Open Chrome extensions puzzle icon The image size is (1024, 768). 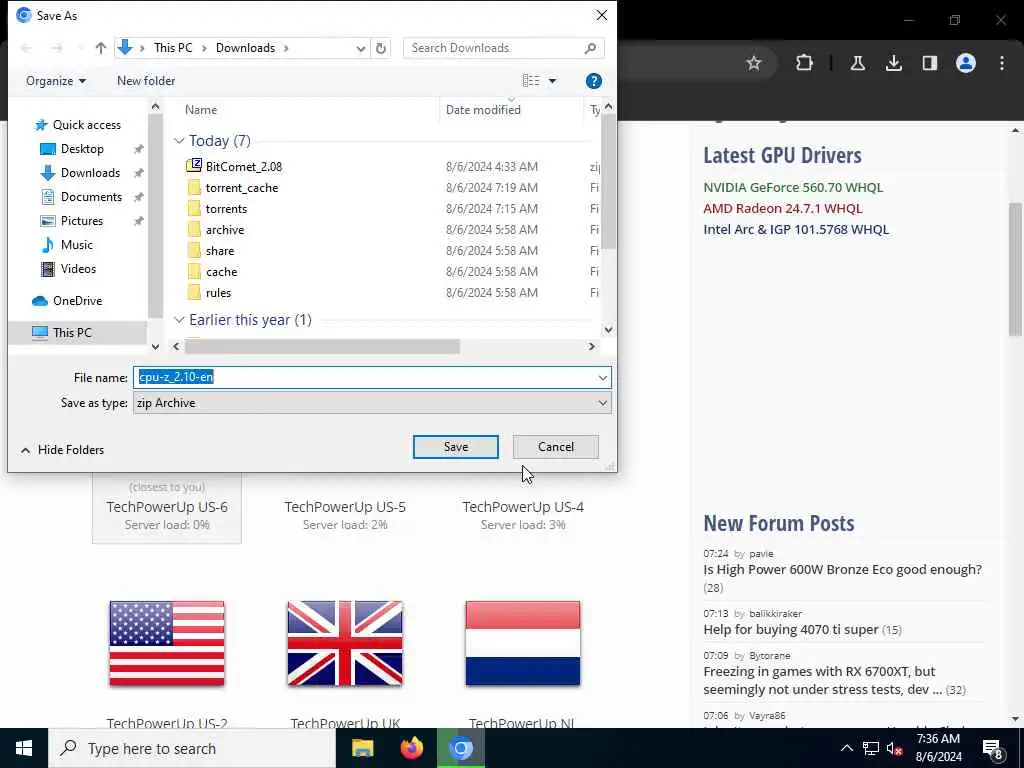pyautogui.click(x=805, y=63)
